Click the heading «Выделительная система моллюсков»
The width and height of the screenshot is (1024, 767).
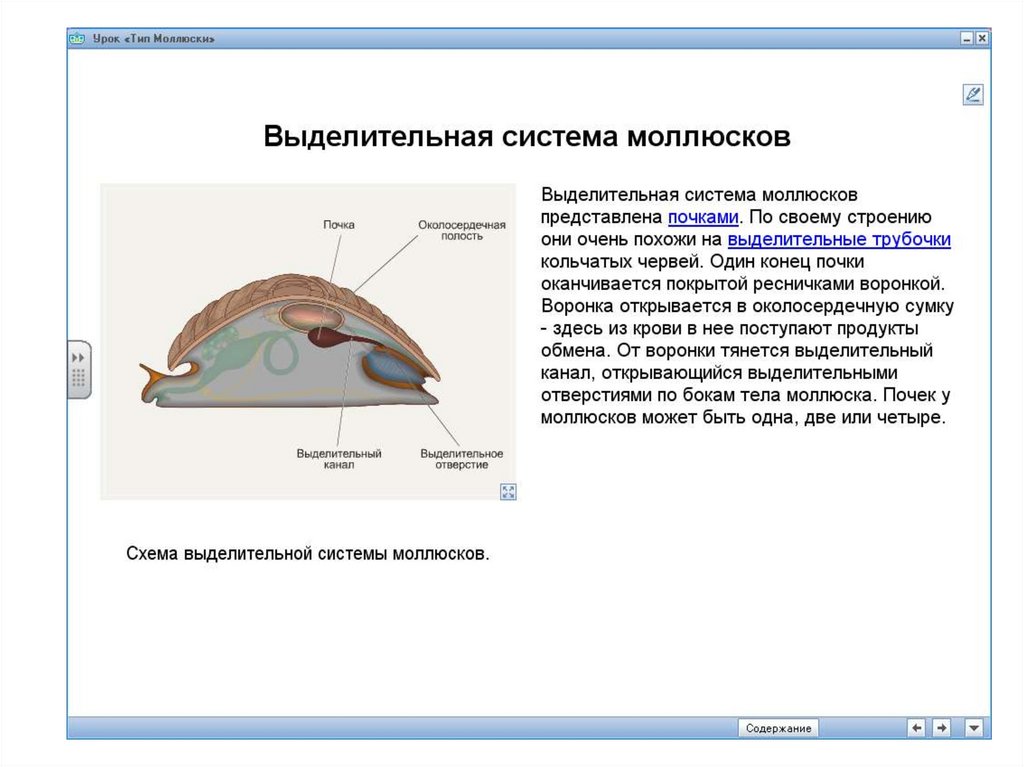(x=527, y=137)
